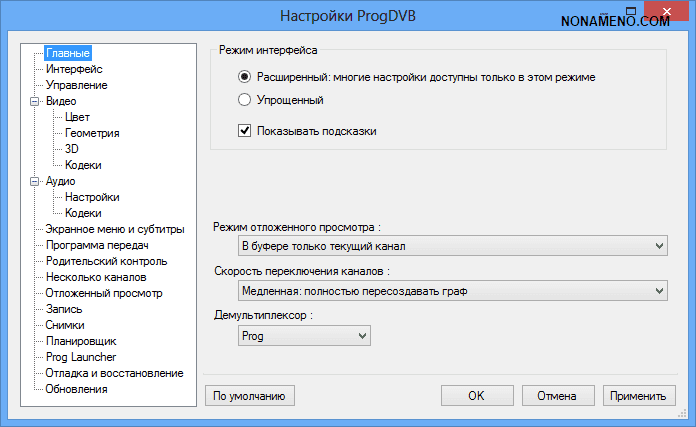Open the Демультиплексор Prog dropdown
The height and width of the screenshot is (427, 696).
click(304, 337)
